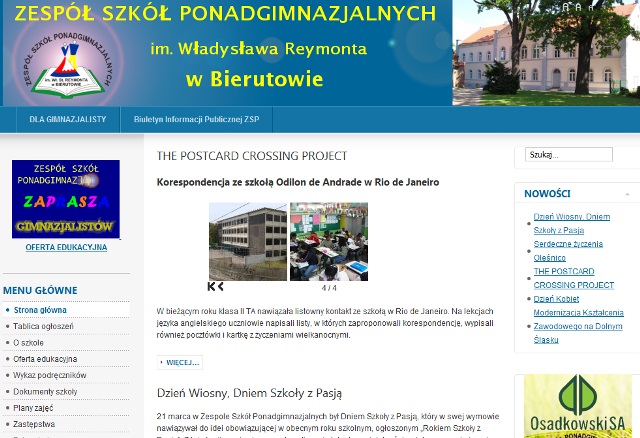Click the OsadkowskiSA sponsor banner
Viewport: 640px width, 438px height.
coord(578,406)
